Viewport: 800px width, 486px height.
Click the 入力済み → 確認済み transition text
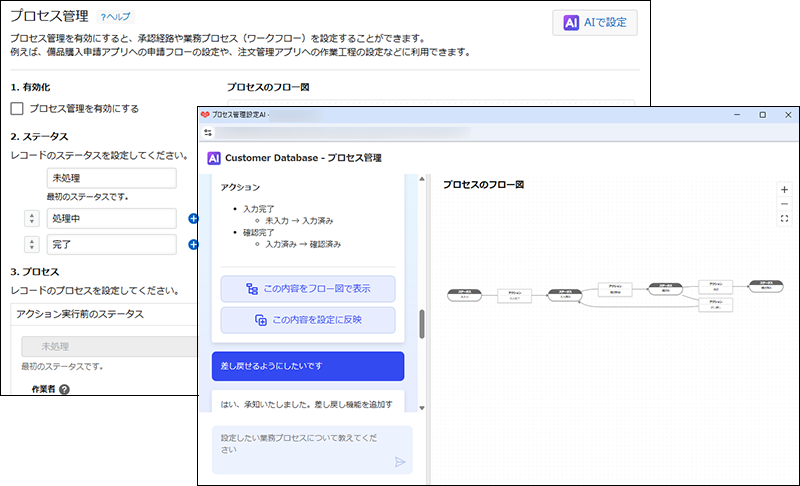[x=303, y=244]
